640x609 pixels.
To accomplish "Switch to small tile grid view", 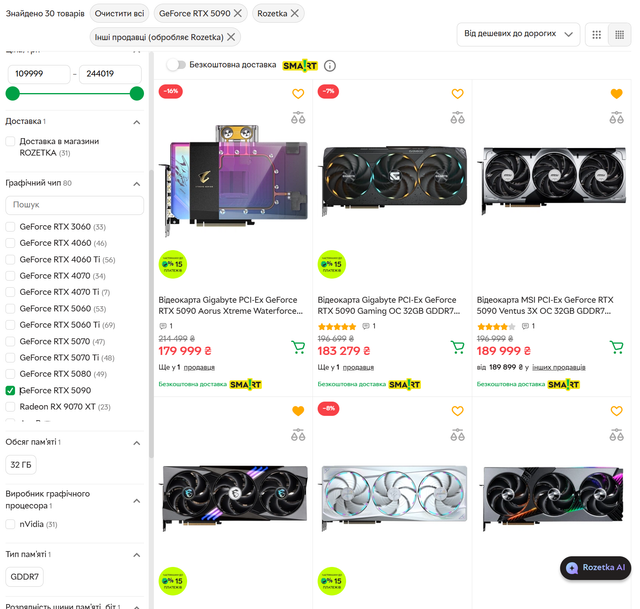I will tap(619, 35).
